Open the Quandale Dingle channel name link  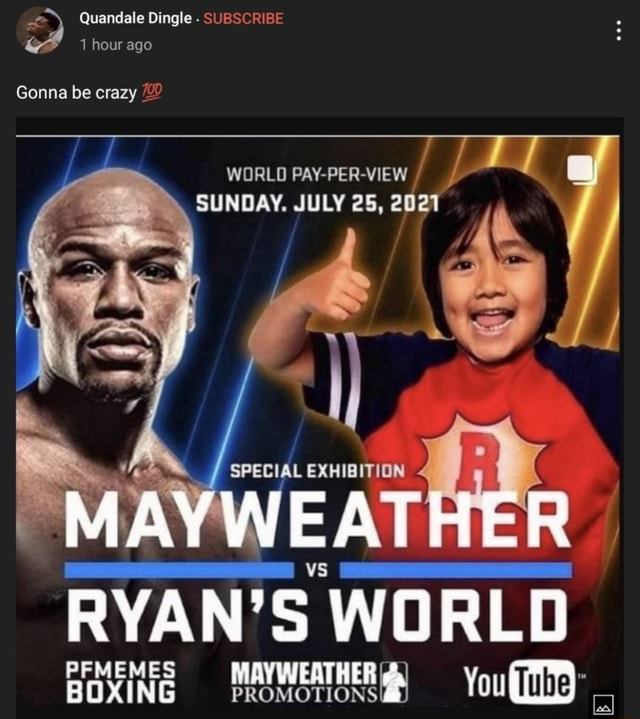click(x=135, y=18)
